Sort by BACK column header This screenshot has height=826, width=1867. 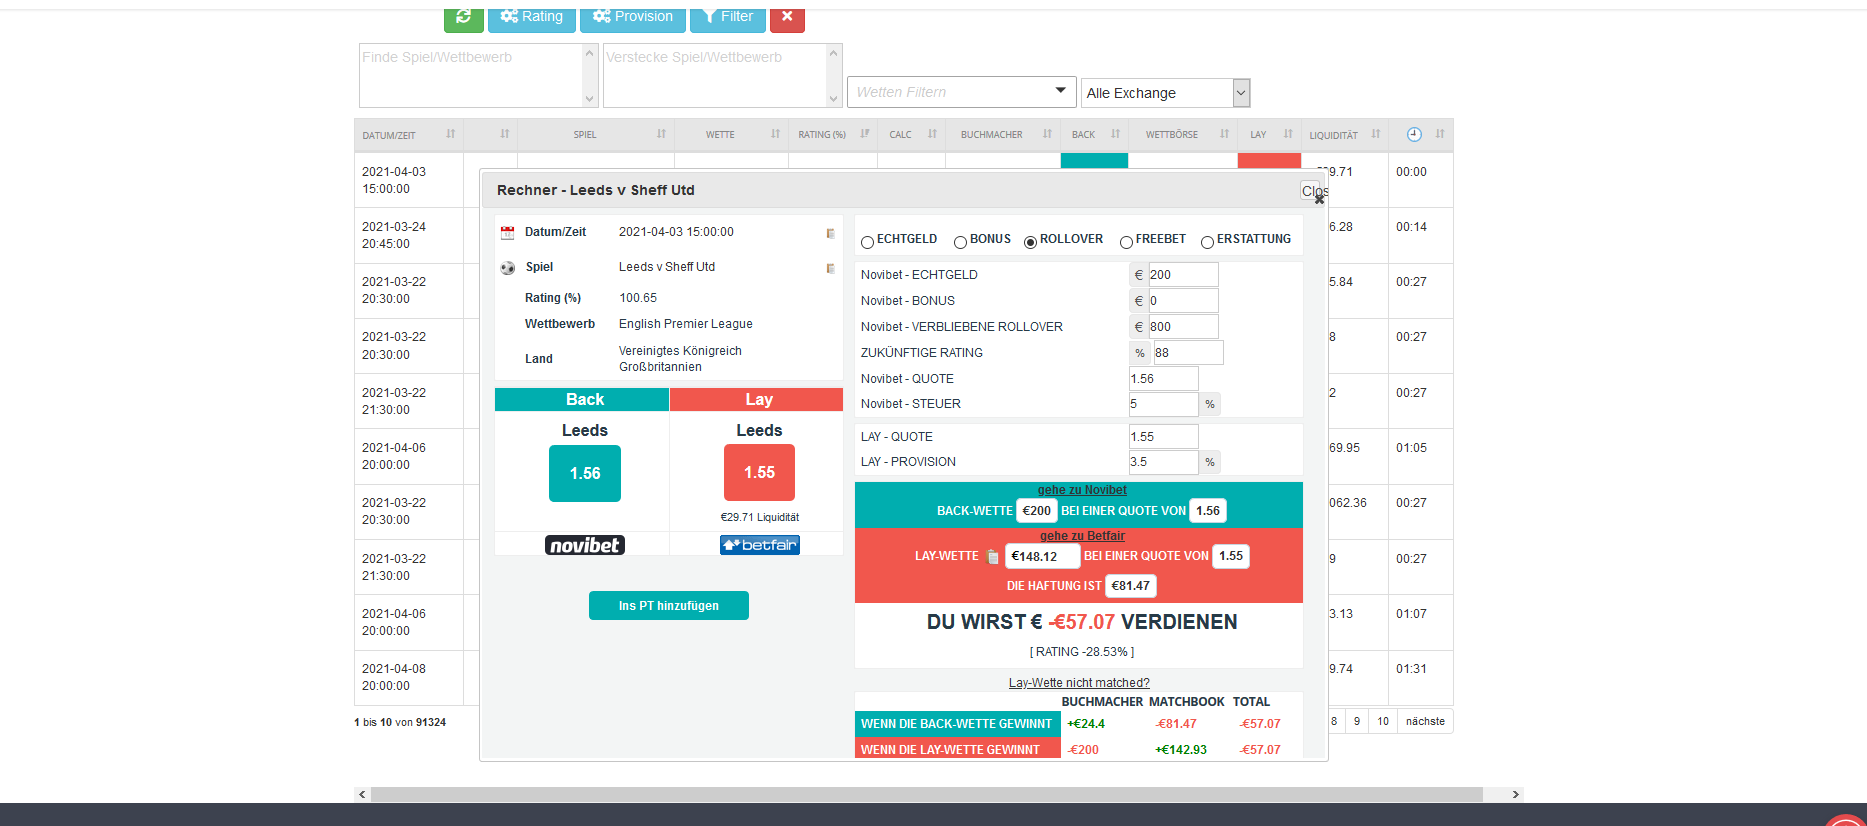pos(1094,135)
